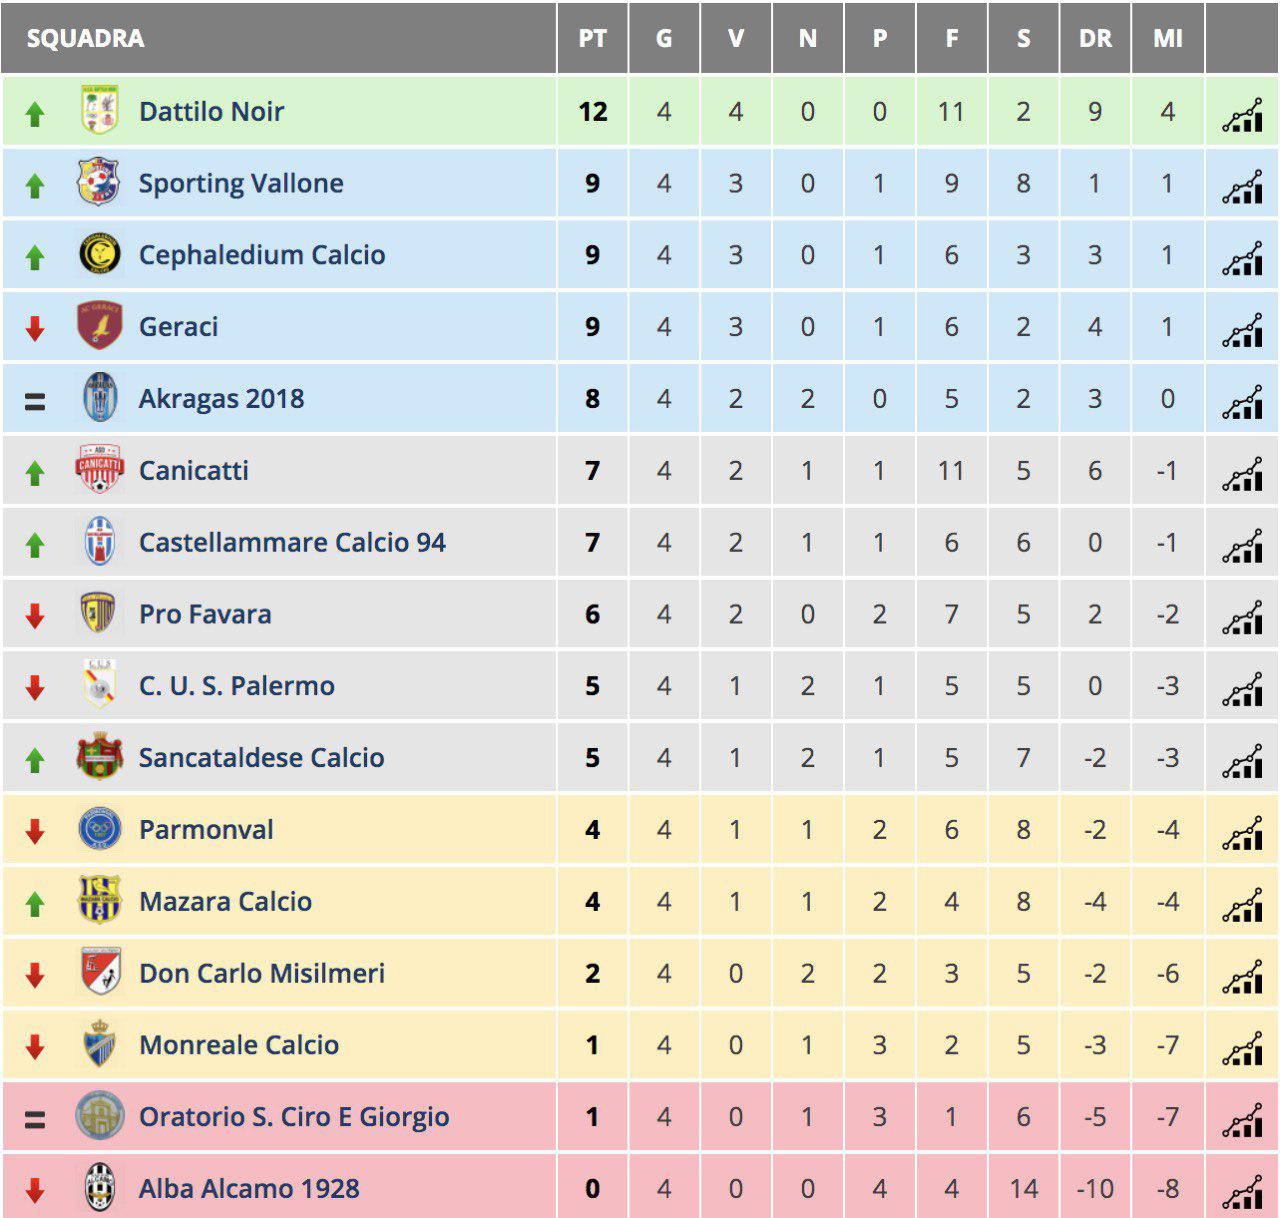Open the Monreale Calcio team link
Screen dimensions: 1280x1218
coord(239,1045)
